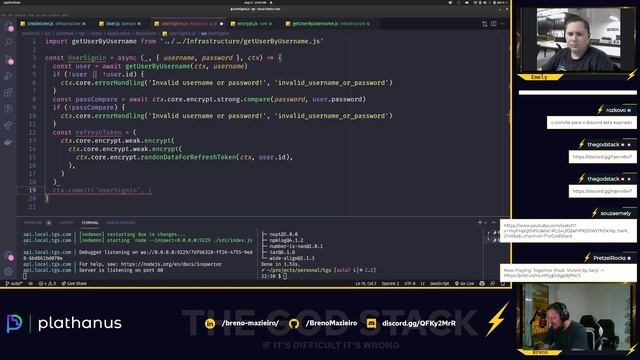Click the UserSignin.js breadcrumb item

coord(179,33)
